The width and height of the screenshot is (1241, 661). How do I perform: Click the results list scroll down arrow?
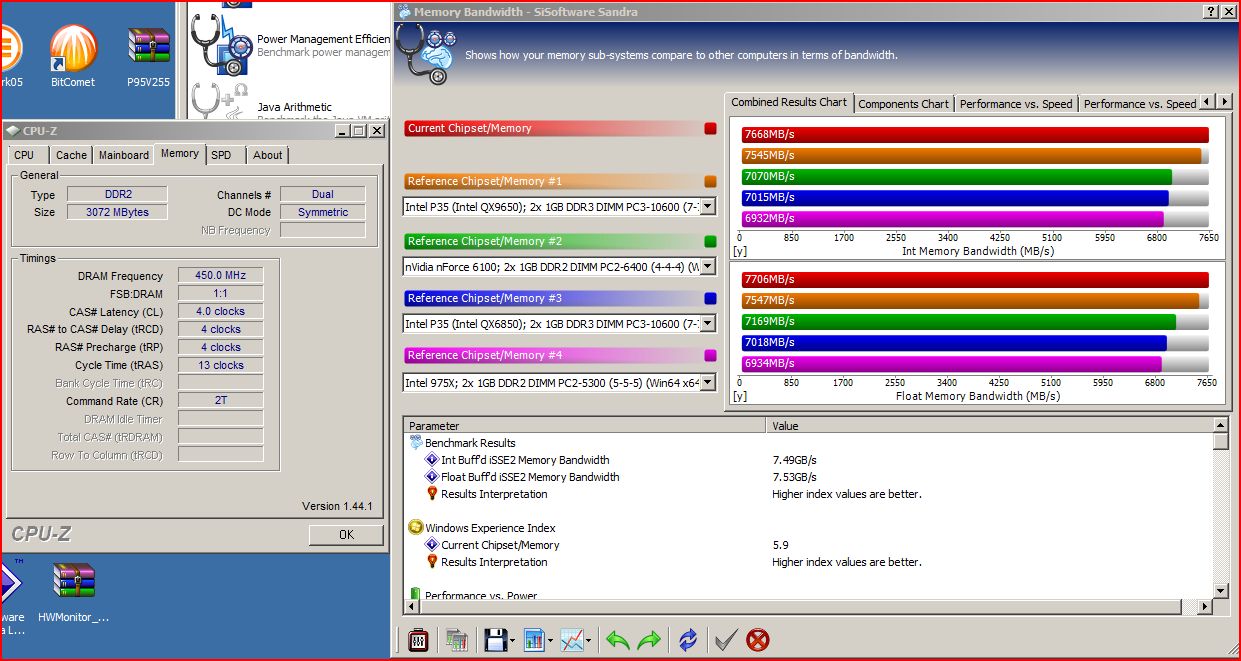tap(1220, 591)
